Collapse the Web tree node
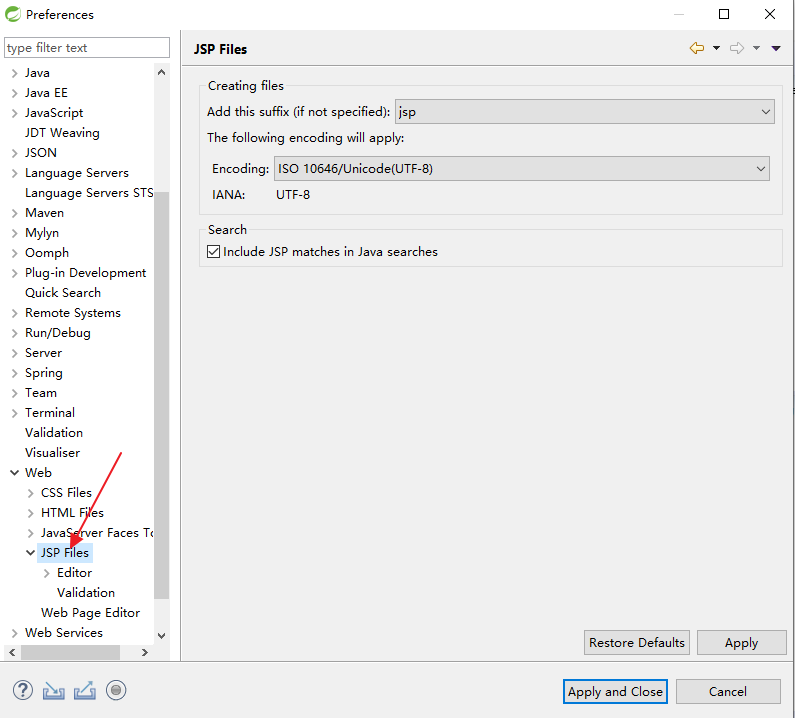 click(14, 473)
